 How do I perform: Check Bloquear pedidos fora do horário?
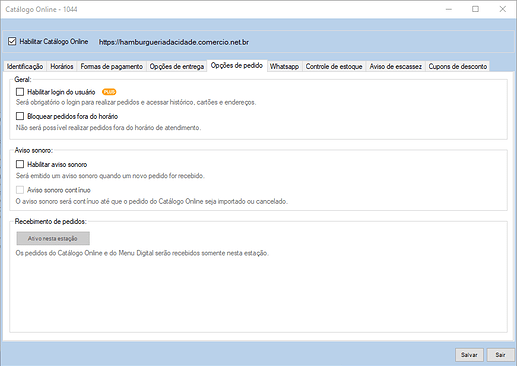pyautogui.click(x=20, y=116)
